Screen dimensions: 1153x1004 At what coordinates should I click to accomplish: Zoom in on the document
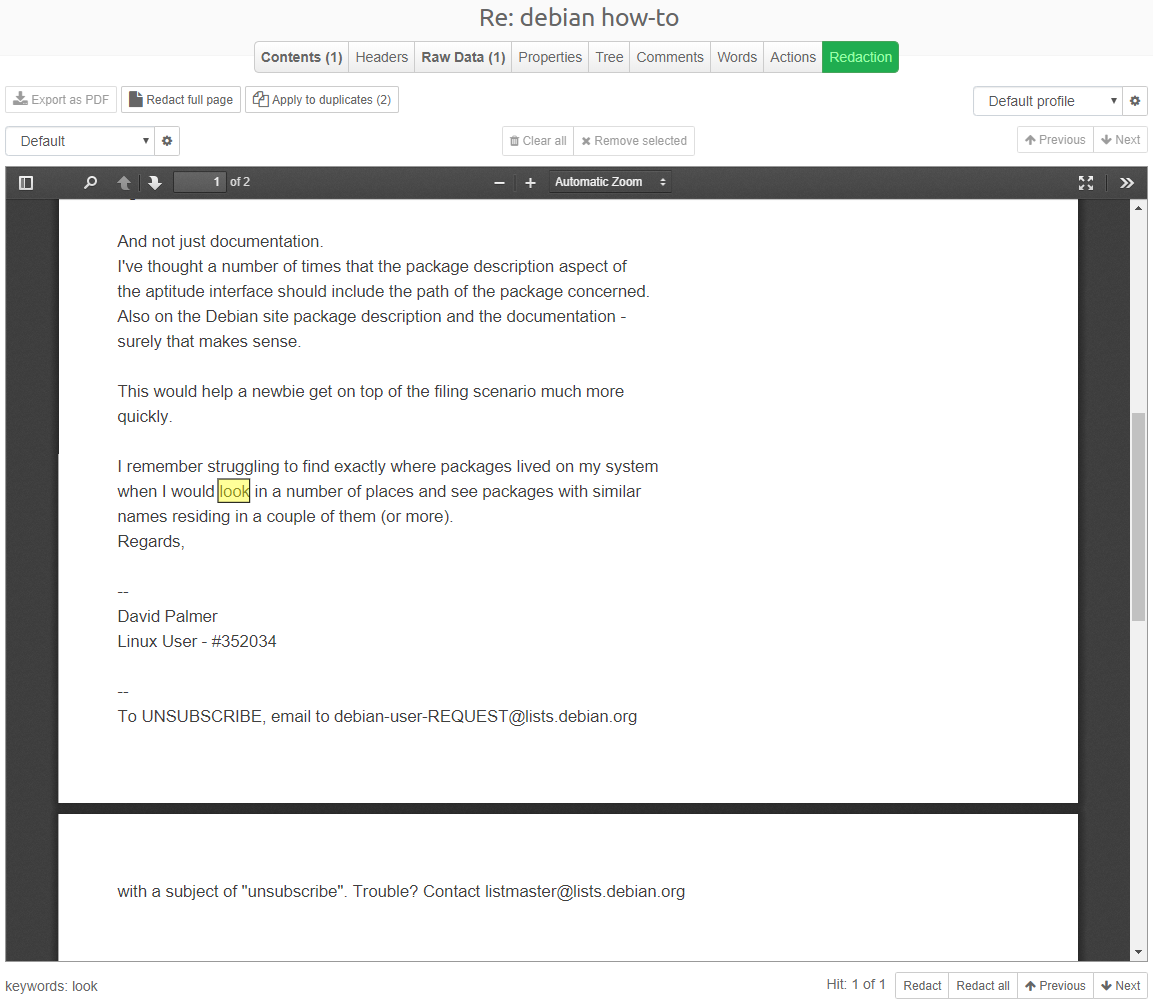pyautogui.click(x=529, y=182)
